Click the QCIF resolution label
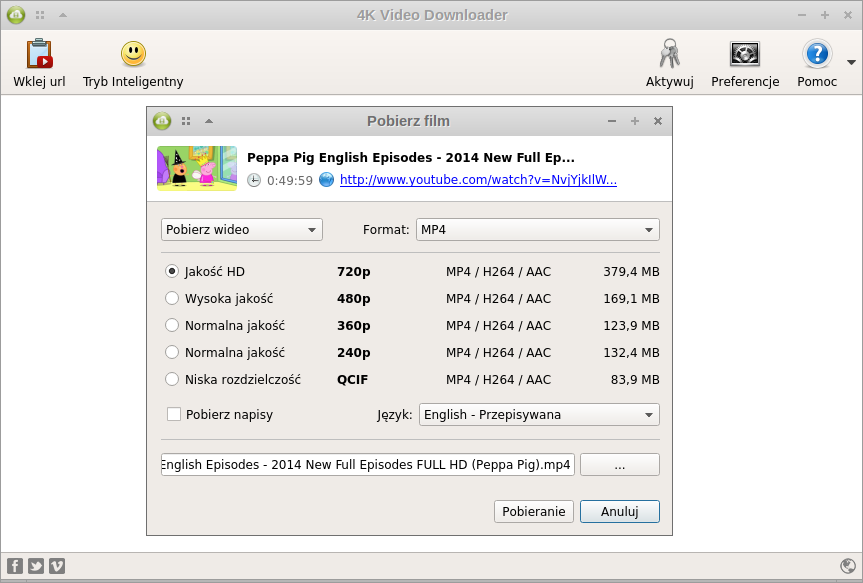863x583 pixels. point(352,379)
